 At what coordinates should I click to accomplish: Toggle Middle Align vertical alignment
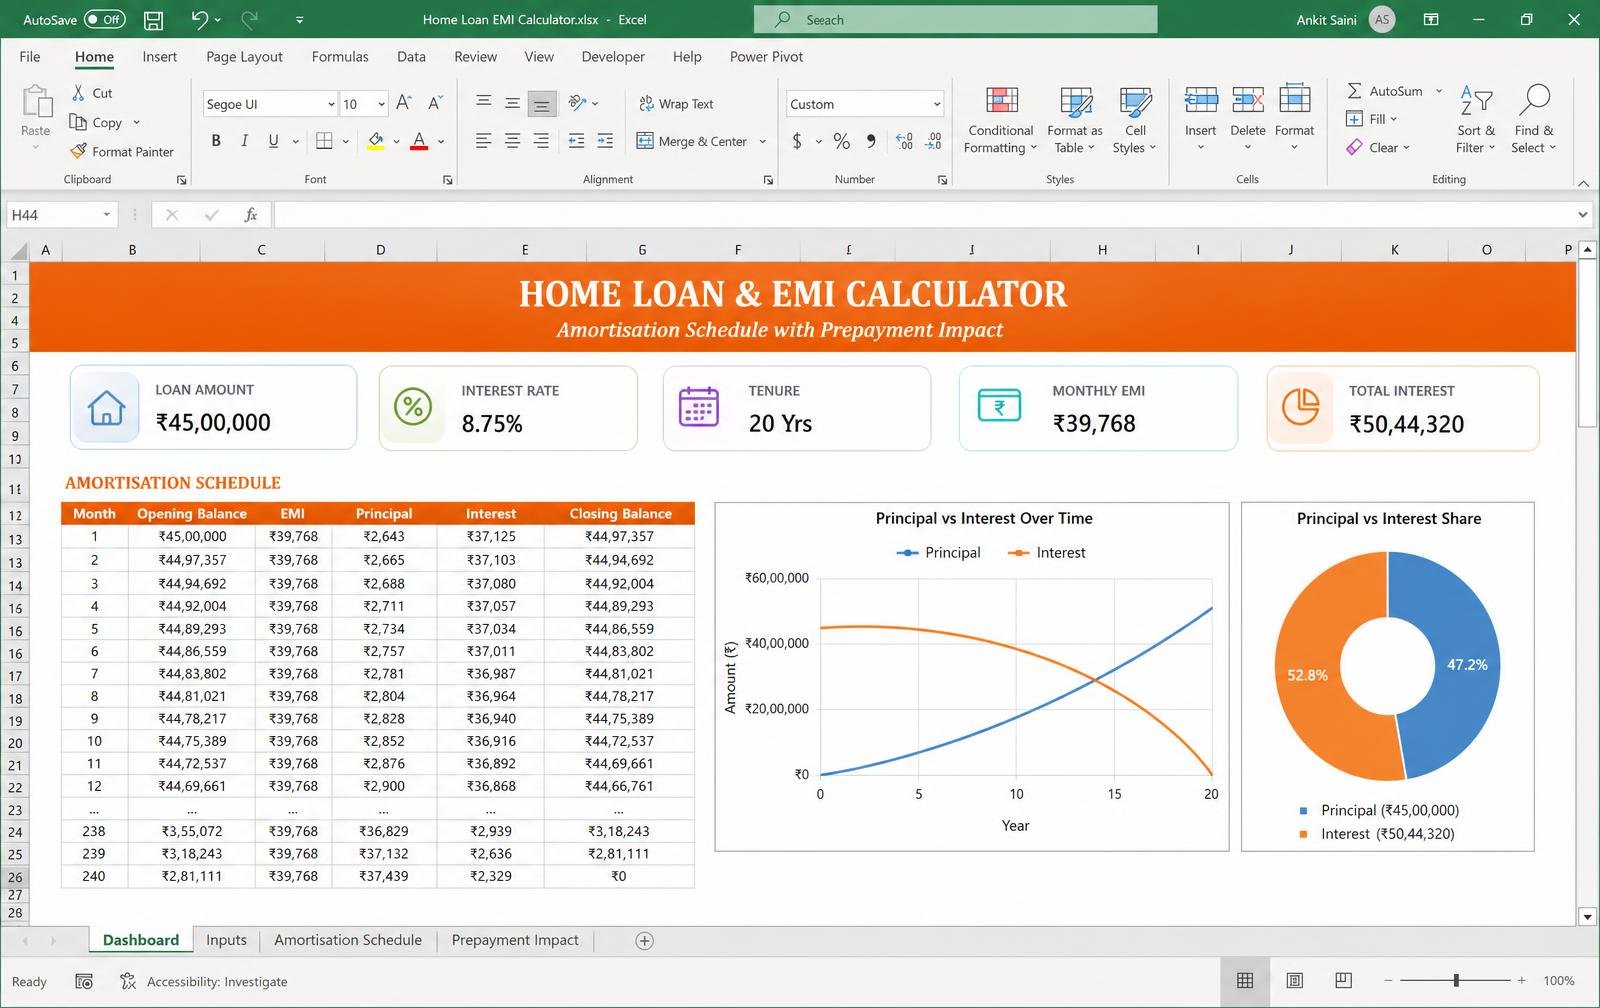[512, 103]
